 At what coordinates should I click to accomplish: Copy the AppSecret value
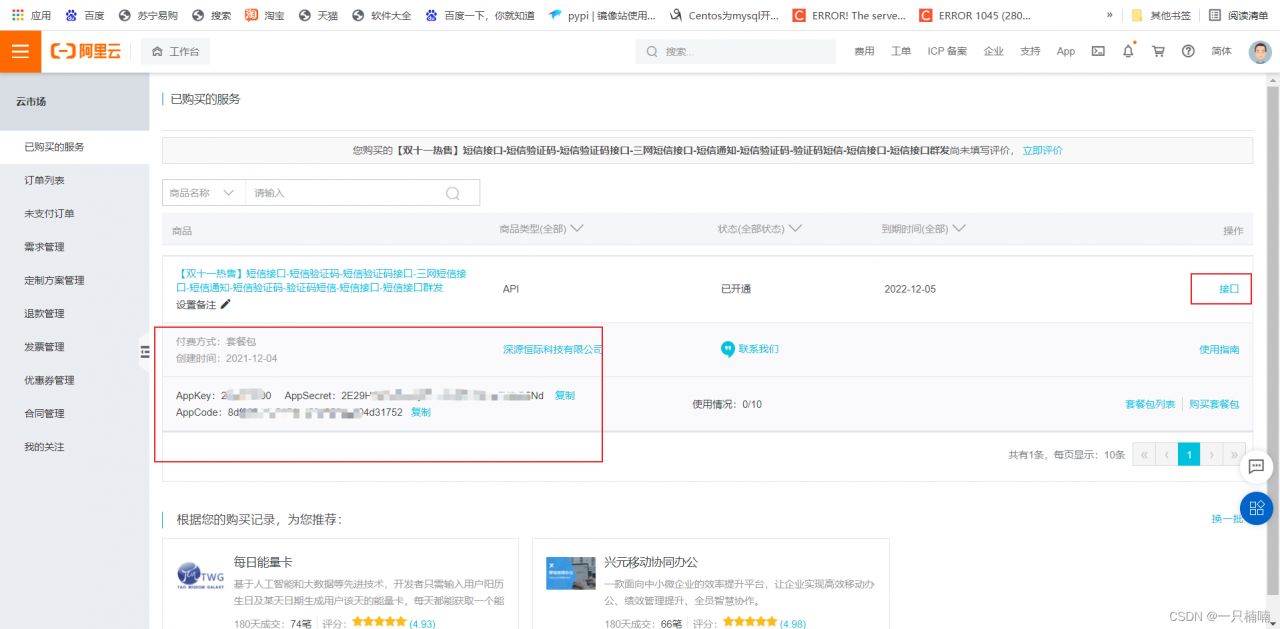point(565,395)
